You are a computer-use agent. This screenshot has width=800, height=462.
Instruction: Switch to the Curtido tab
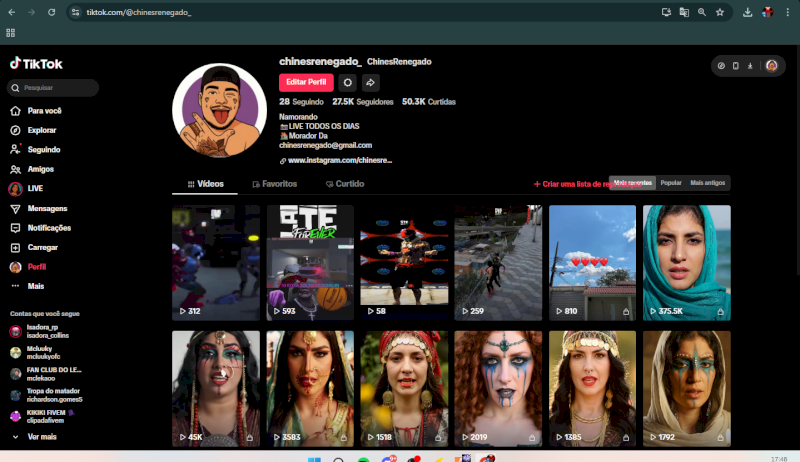344,184
